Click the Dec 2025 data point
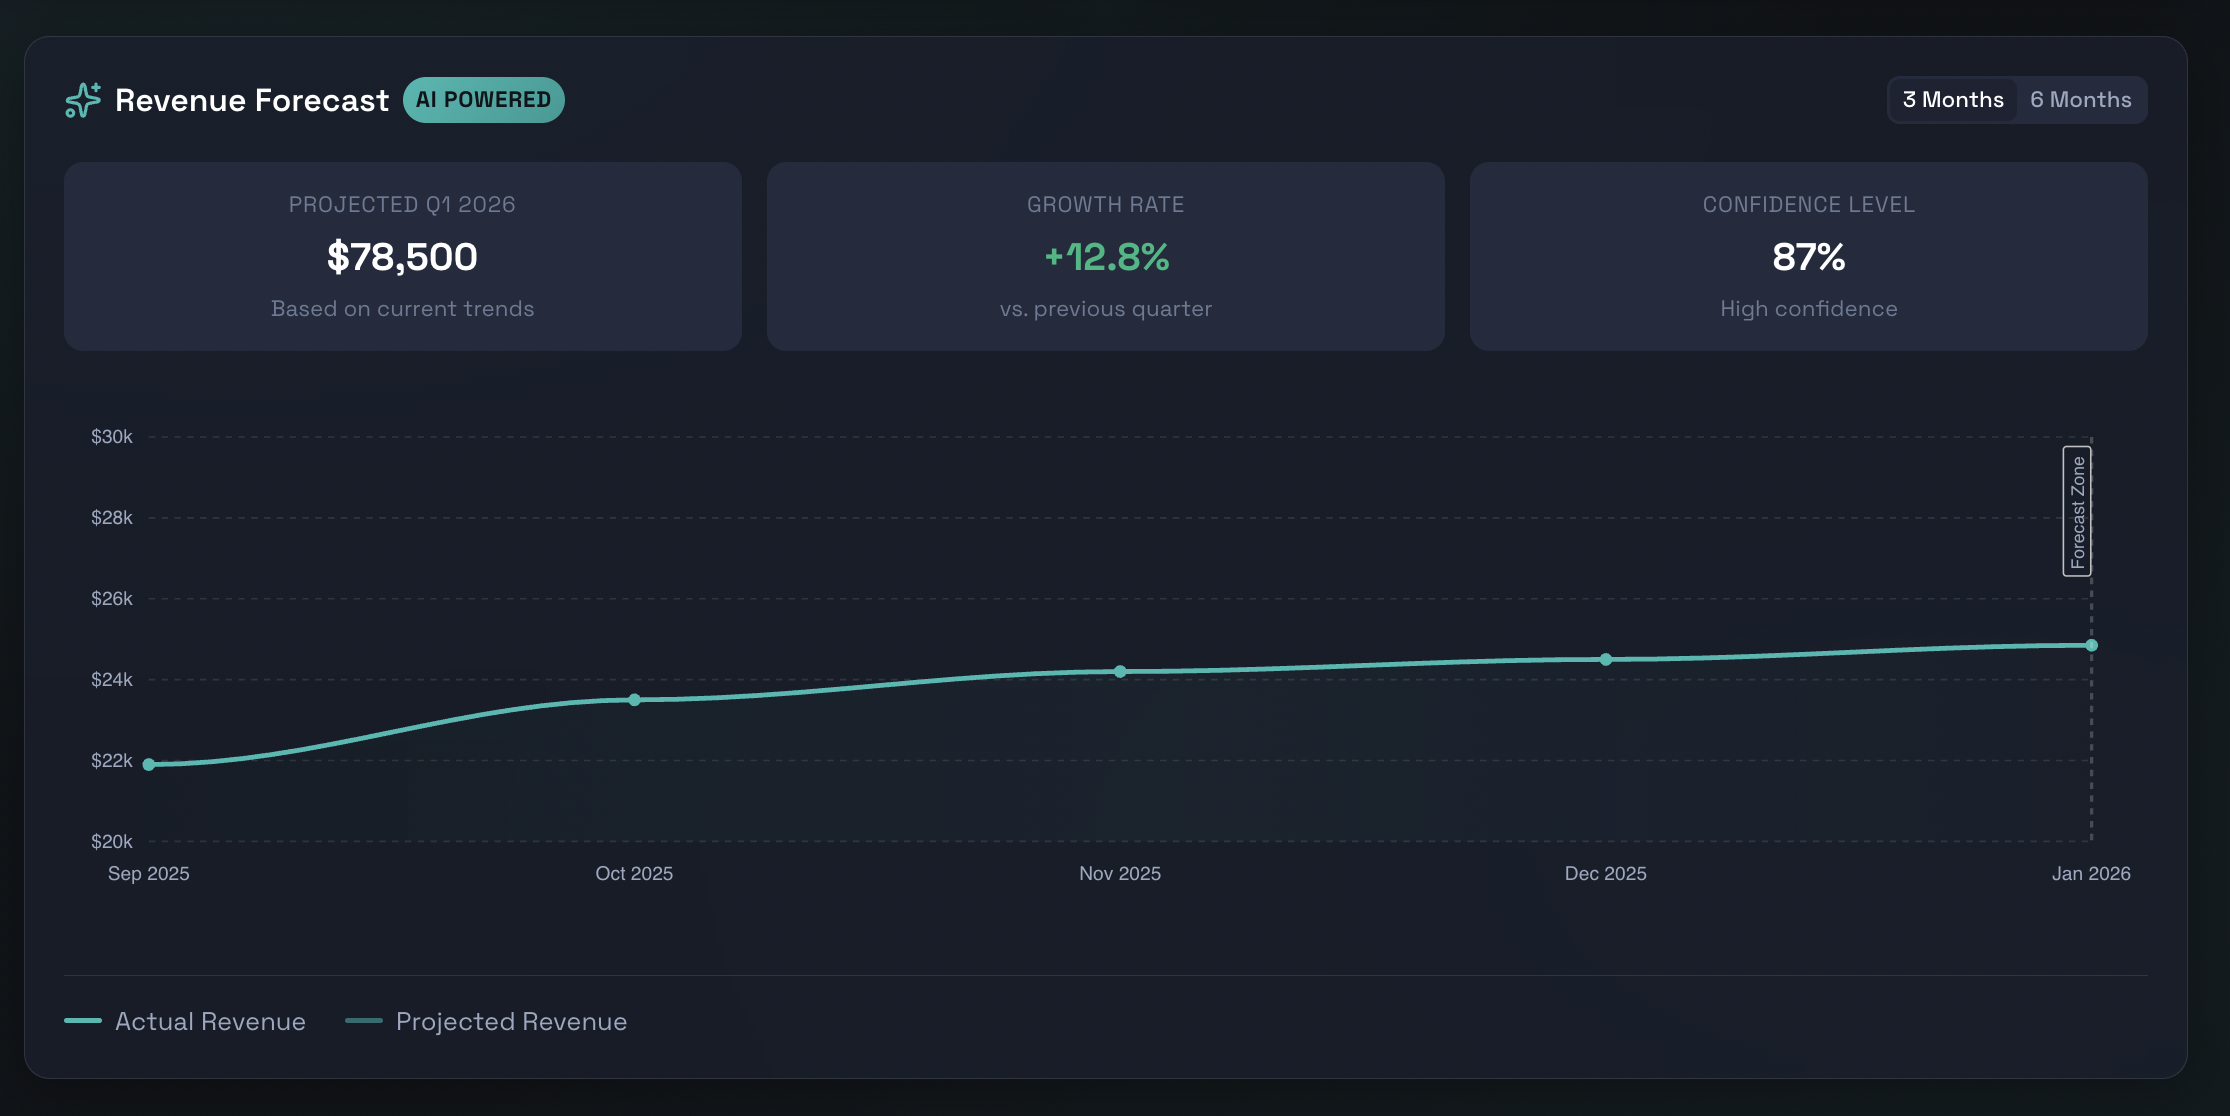Image resolution: width=2230 pixels, height=1116 pixels. click(x=1605, y=659)
